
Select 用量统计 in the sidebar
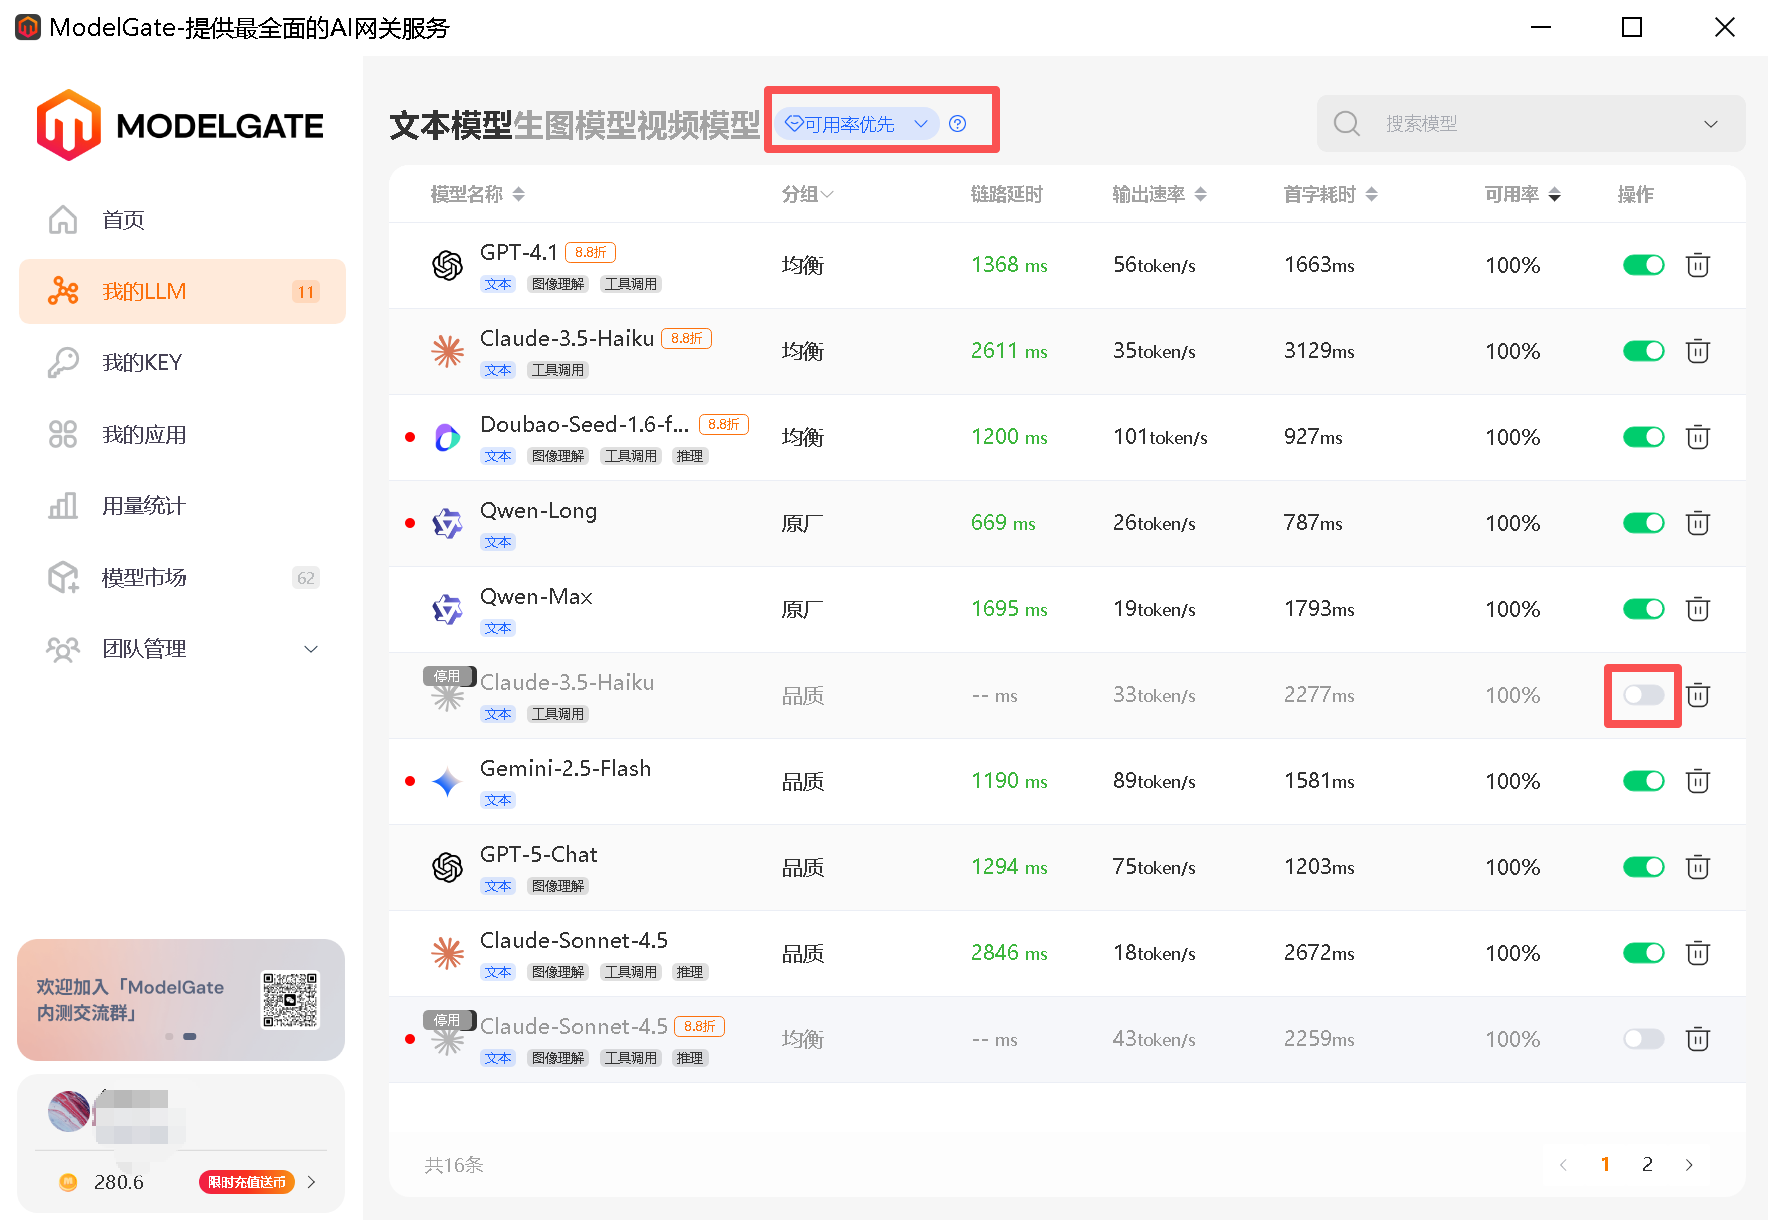(x=142, y=505)
